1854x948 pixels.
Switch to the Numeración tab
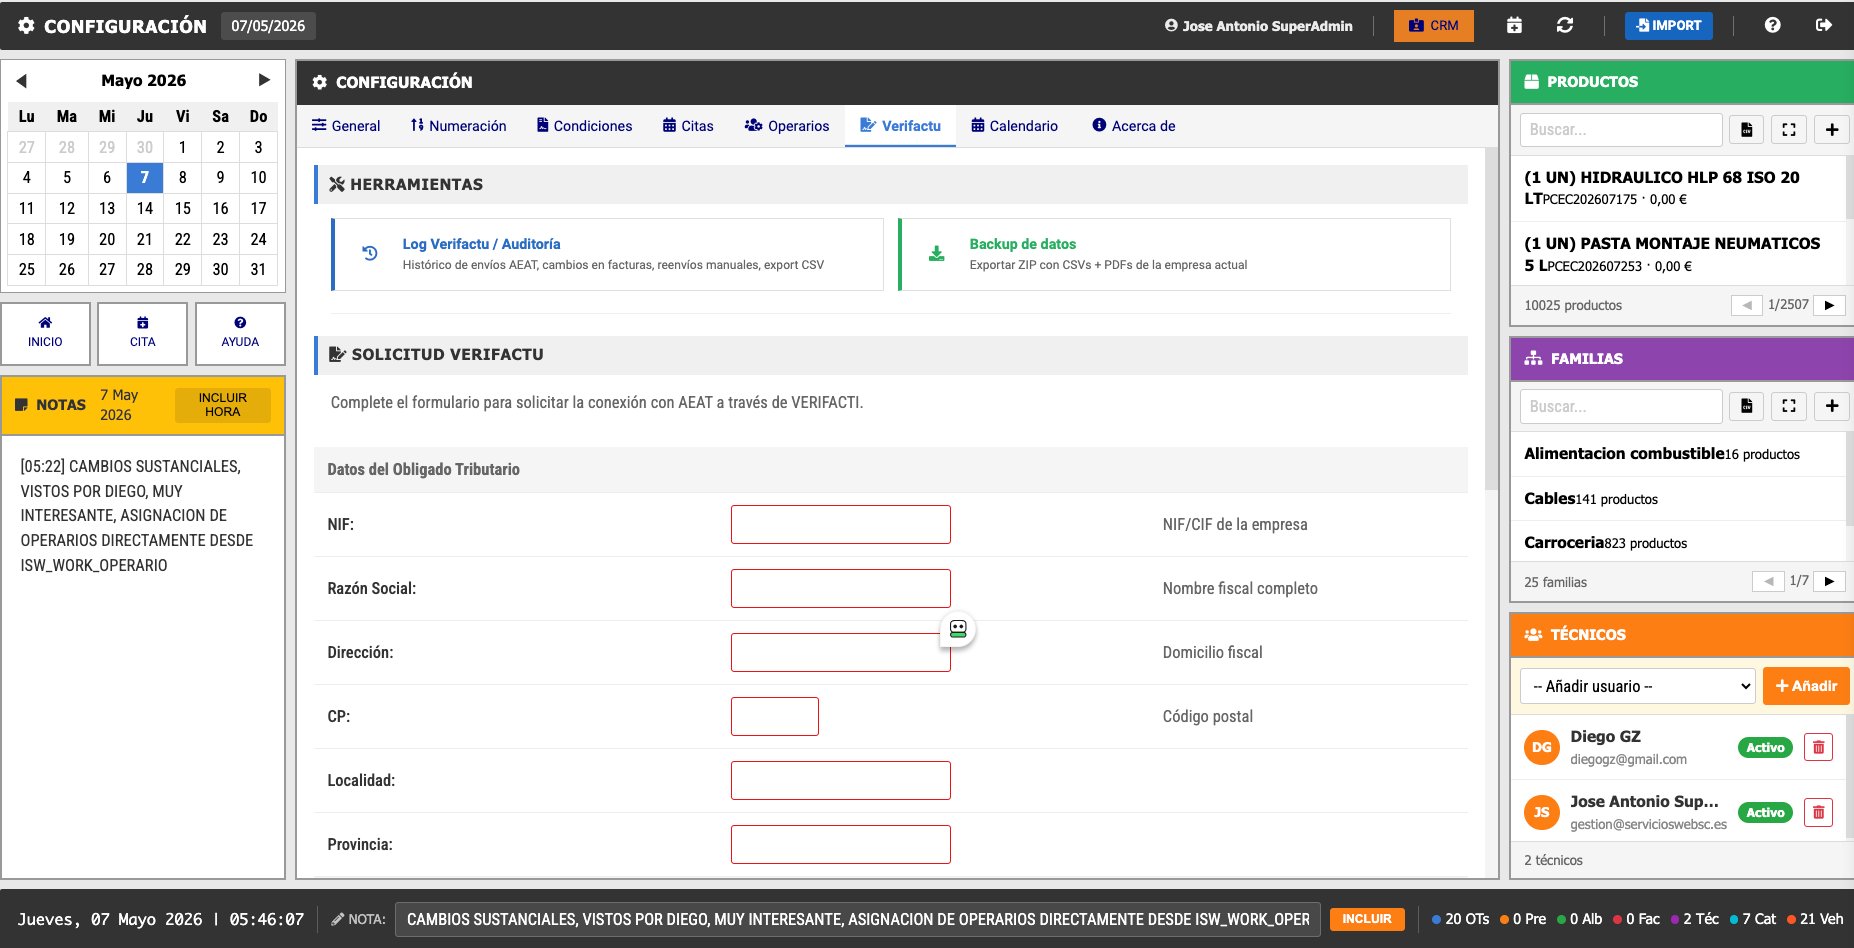(458, 126)
